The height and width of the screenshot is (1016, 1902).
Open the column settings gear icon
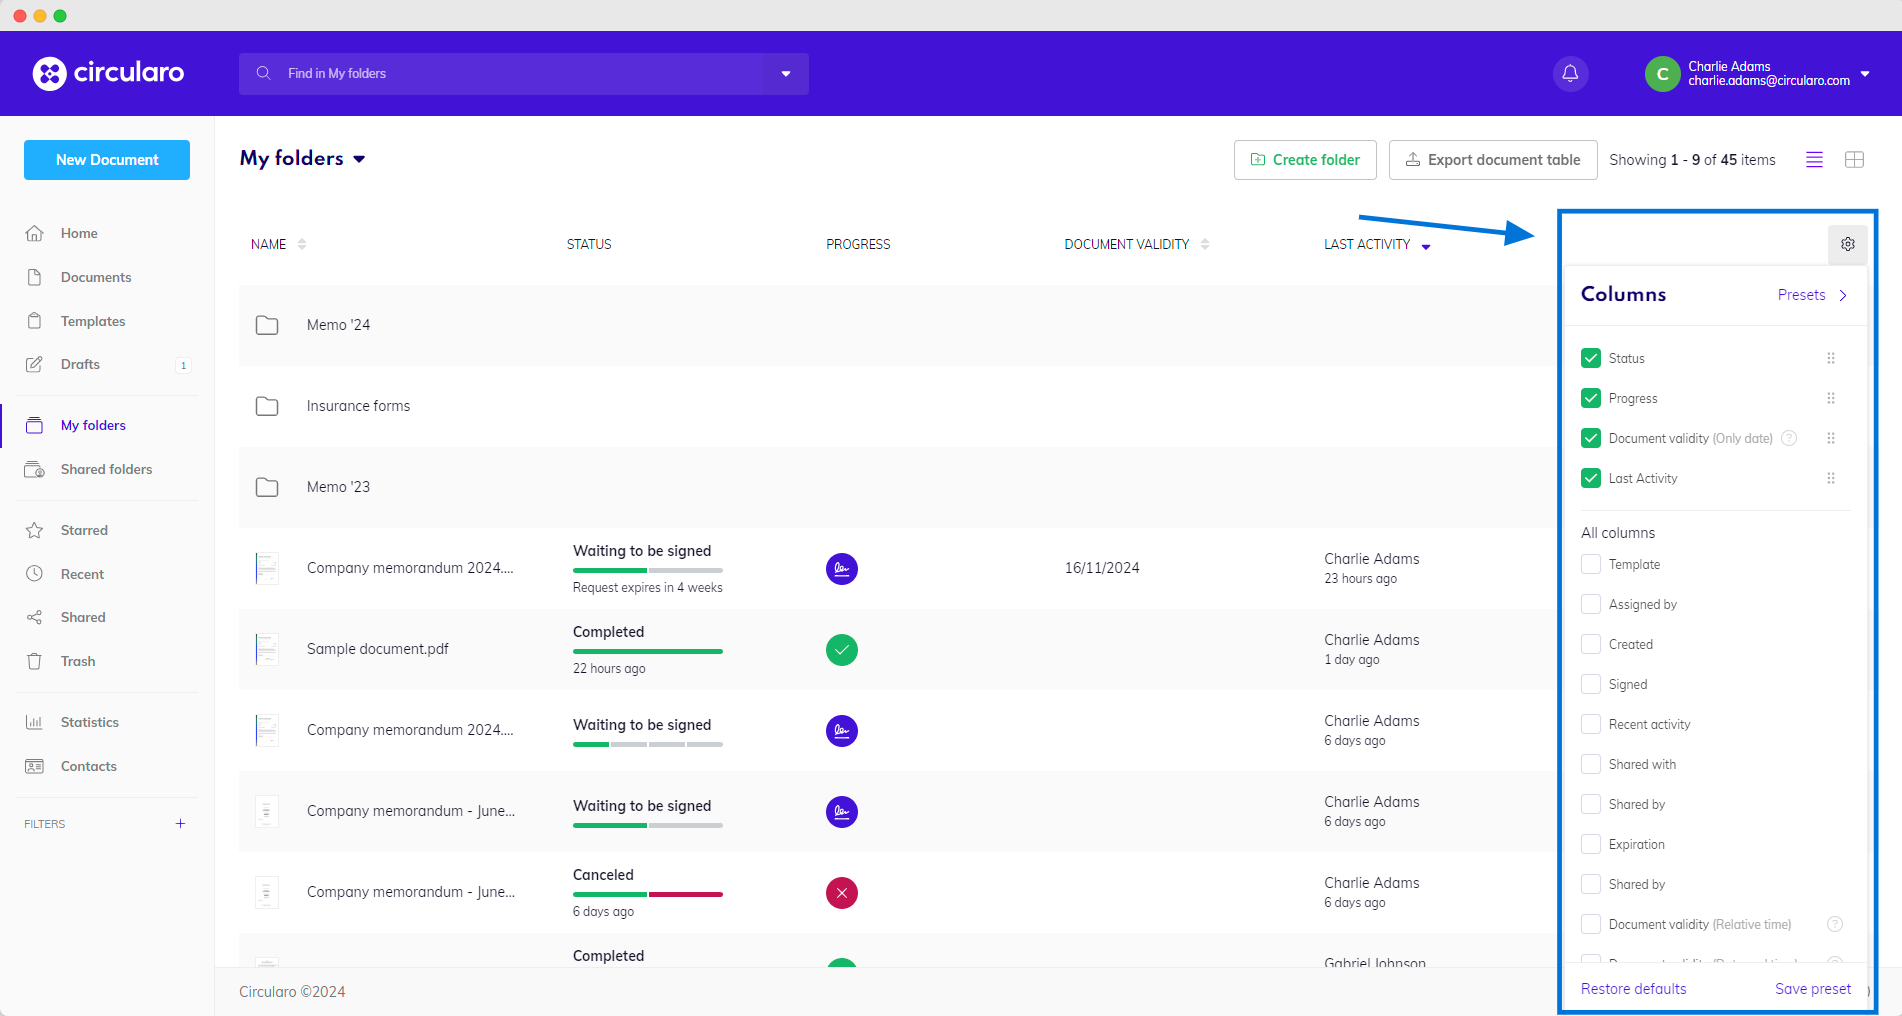1847,244
